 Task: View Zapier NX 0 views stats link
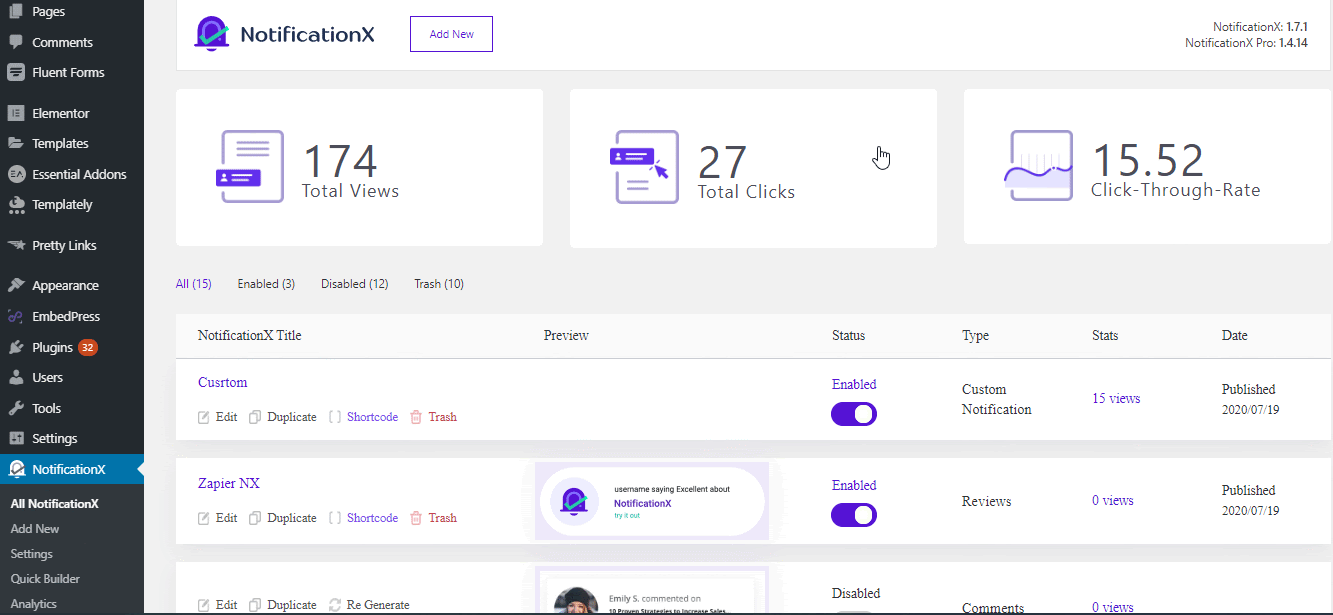(1113, 500)
